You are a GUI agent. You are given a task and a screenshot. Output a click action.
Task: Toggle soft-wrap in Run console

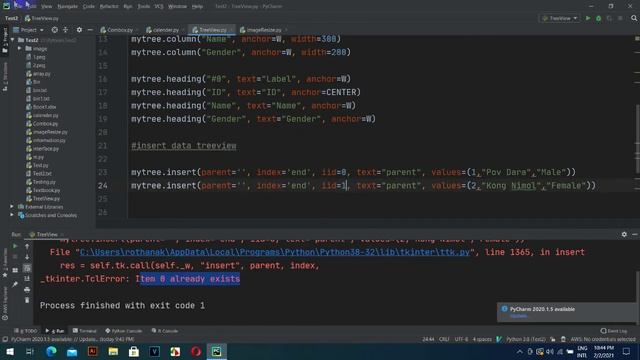(x=27, y=268)
